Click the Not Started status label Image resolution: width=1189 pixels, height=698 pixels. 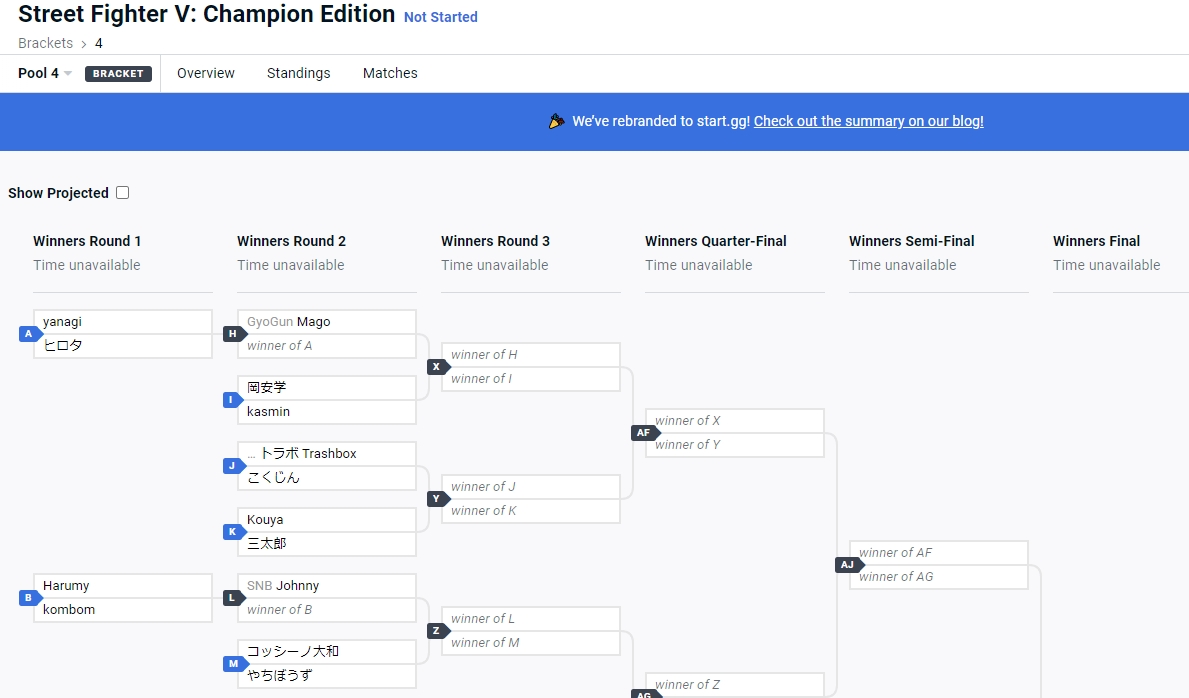coord(441,17)
